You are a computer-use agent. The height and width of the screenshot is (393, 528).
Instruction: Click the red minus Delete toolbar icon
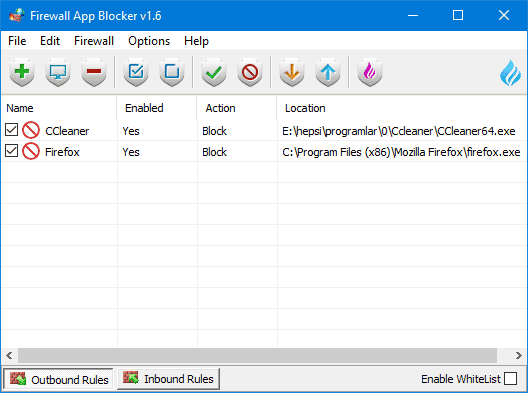coord(94,72)
